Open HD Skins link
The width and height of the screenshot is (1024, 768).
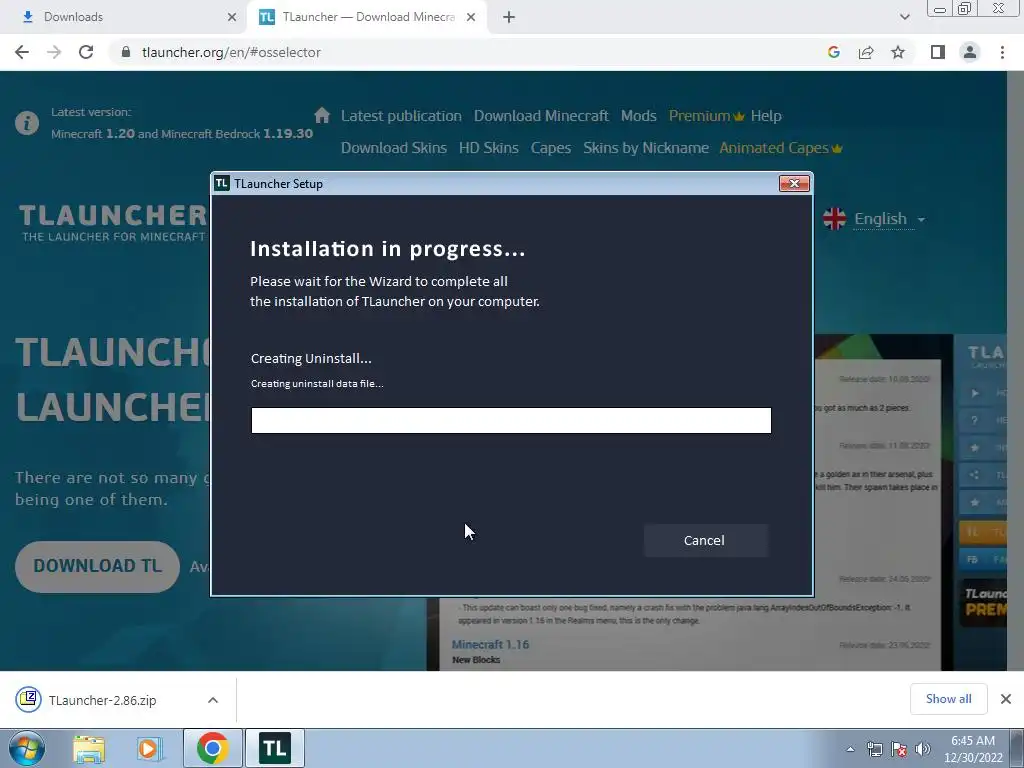pyautogui.click(x=488, y=148)
